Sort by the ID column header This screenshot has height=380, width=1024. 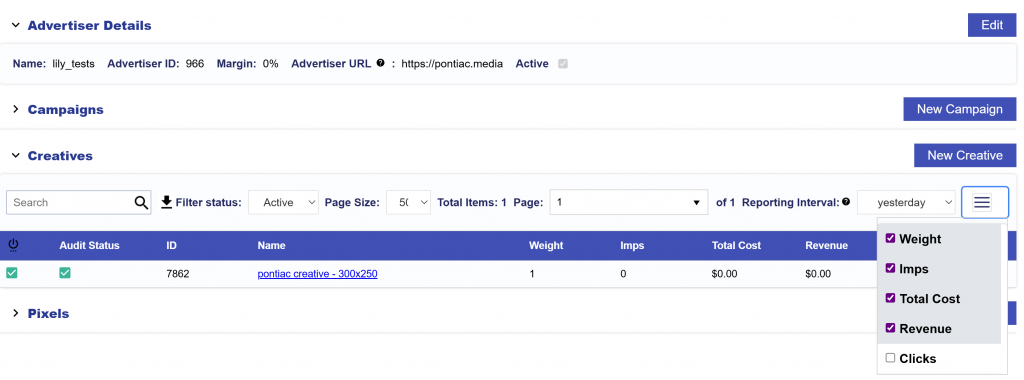coord(171,246)
